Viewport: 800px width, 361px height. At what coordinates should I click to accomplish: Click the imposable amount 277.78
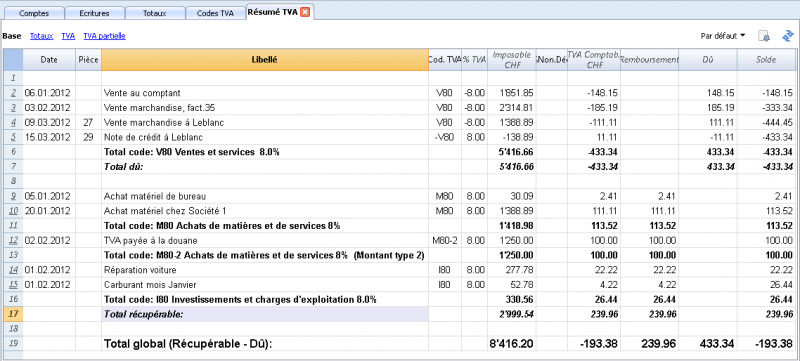[512, 270]
